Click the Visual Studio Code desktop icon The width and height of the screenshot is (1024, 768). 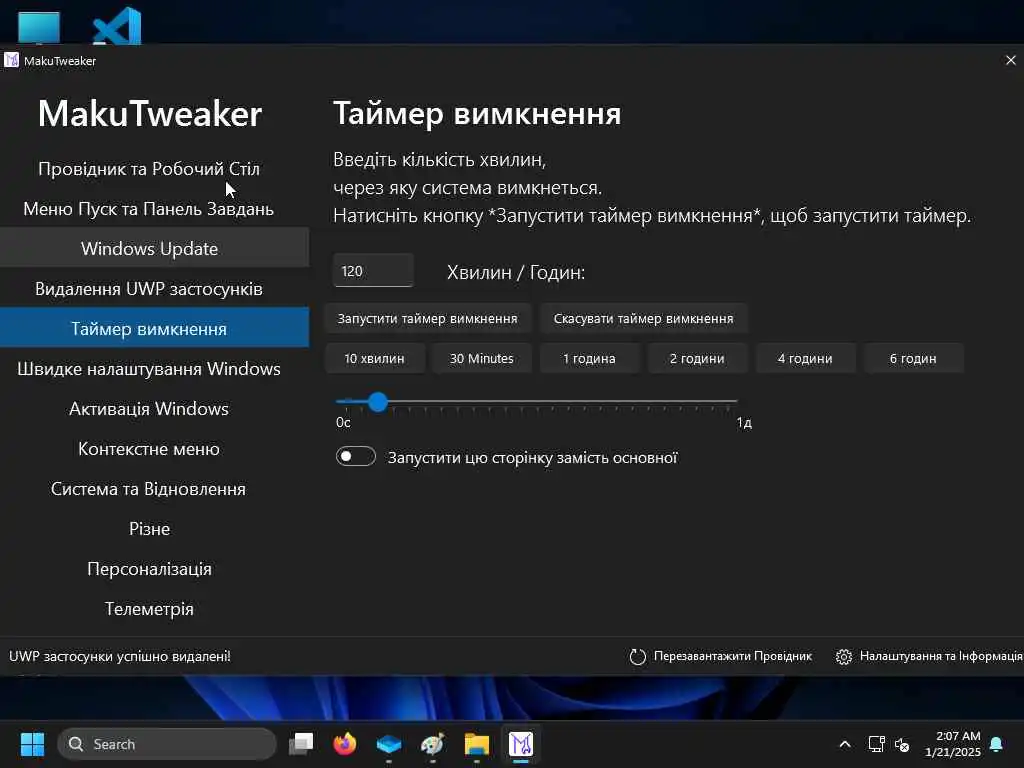(117, 26)
